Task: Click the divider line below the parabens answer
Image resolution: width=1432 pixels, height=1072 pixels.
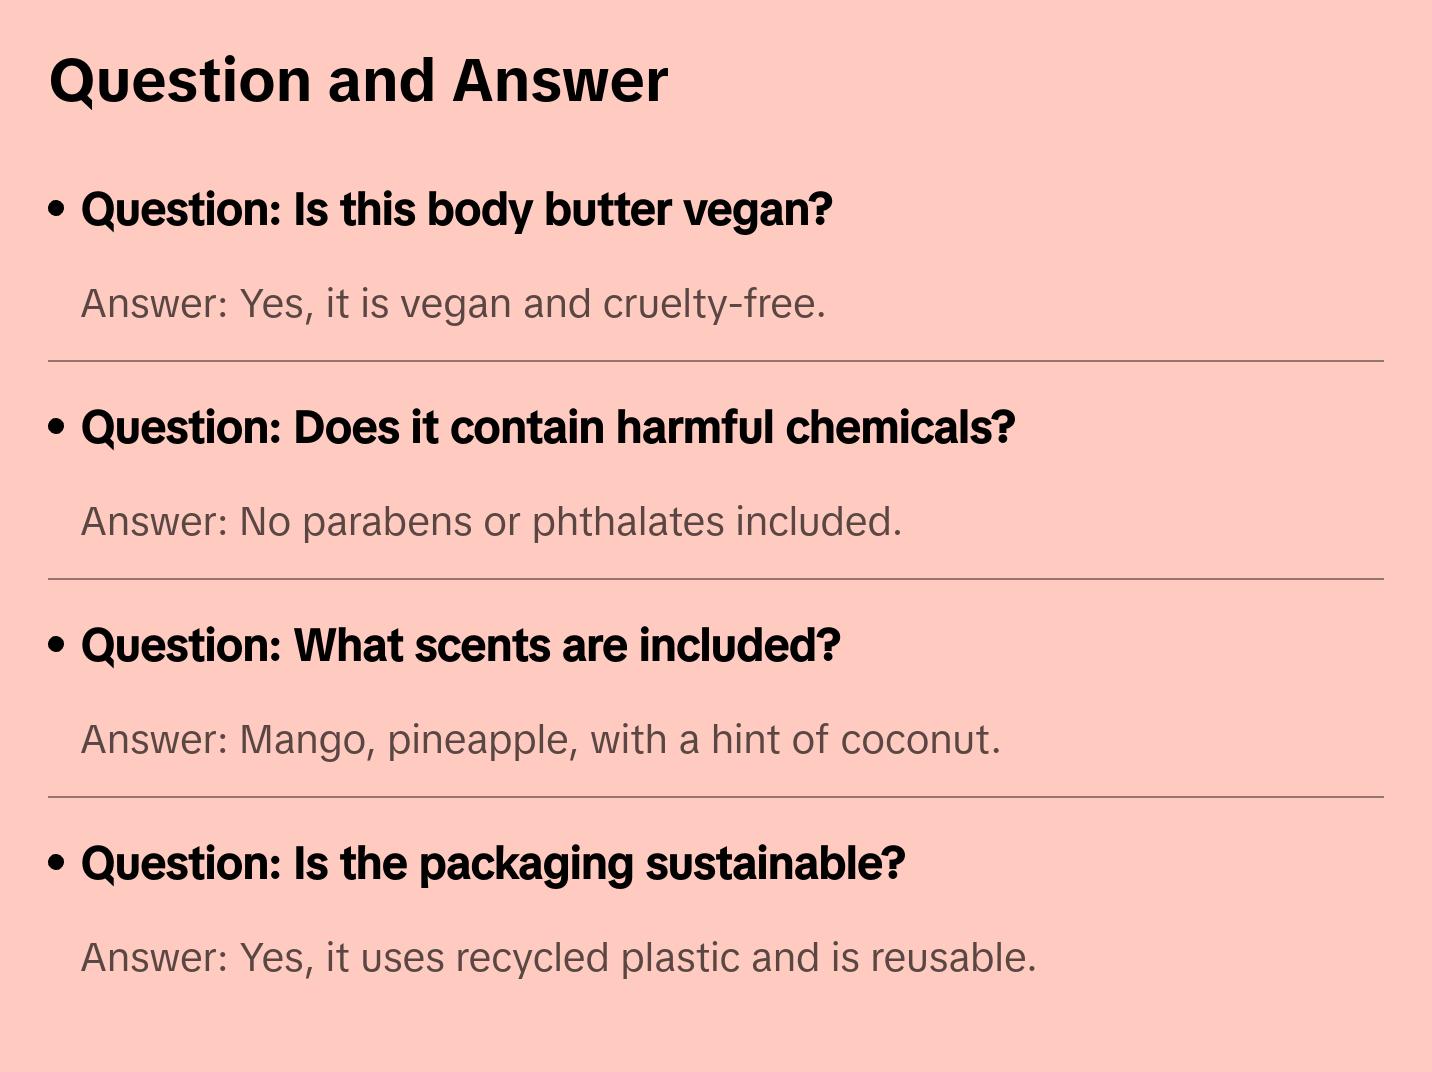Action: pyautogui.click(x=716, y=579)
